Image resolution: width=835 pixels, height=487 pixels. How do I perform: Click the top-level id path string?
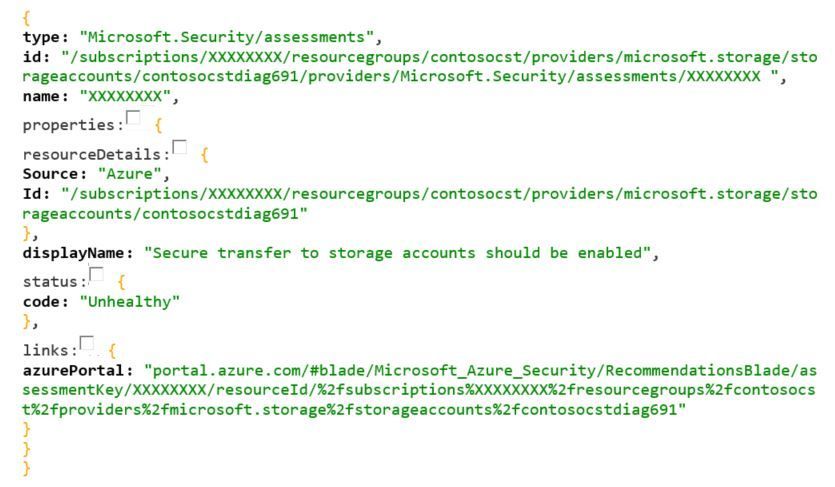tap(420, 67)
